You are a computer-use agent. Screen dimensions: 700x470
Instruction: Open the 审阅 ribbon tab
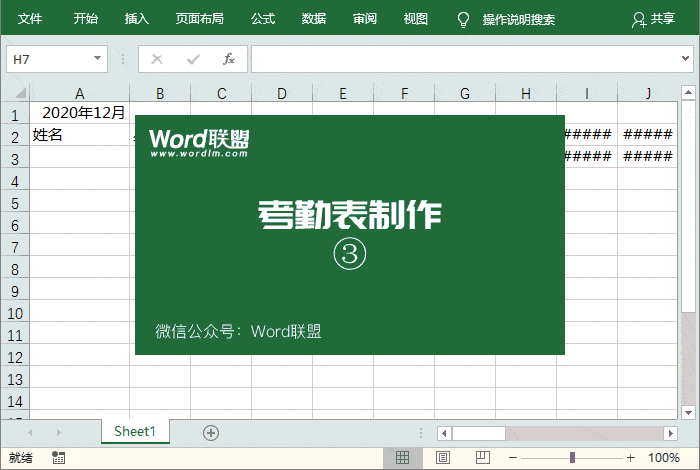365,19
